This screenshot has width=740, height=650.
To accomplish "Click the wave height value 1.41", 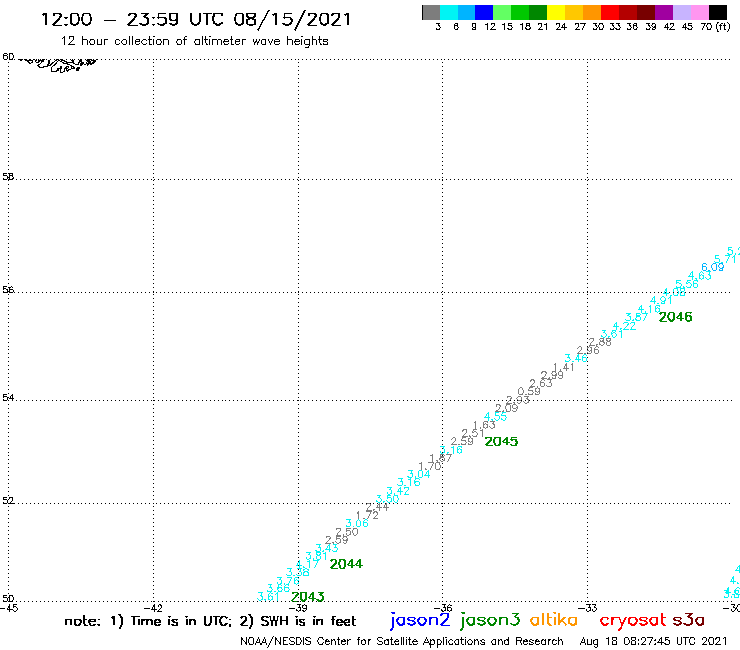I will [x=563, y=367].
